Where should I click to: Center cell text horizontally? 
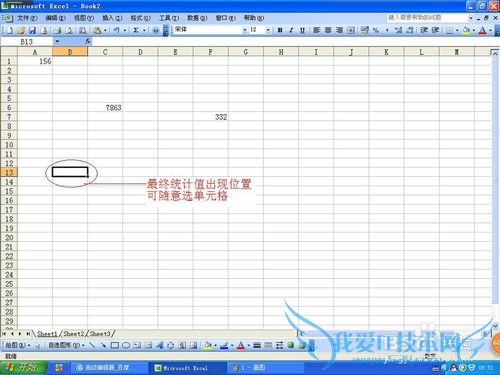[328, 30]
